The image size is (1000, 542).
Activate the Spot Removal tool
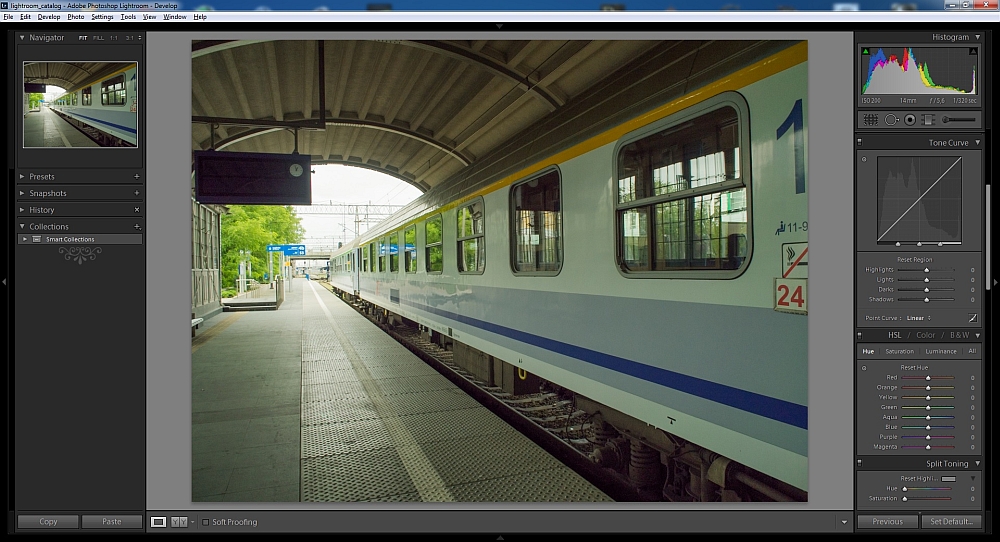890,120
